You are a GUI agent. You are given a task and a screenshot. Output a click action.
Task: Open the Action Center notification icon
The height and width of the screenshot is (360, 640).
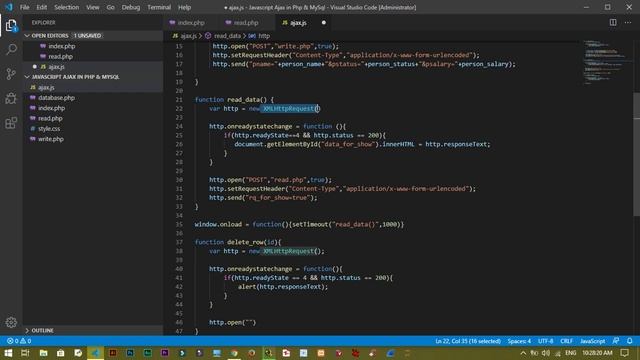(x=625, y=353)
